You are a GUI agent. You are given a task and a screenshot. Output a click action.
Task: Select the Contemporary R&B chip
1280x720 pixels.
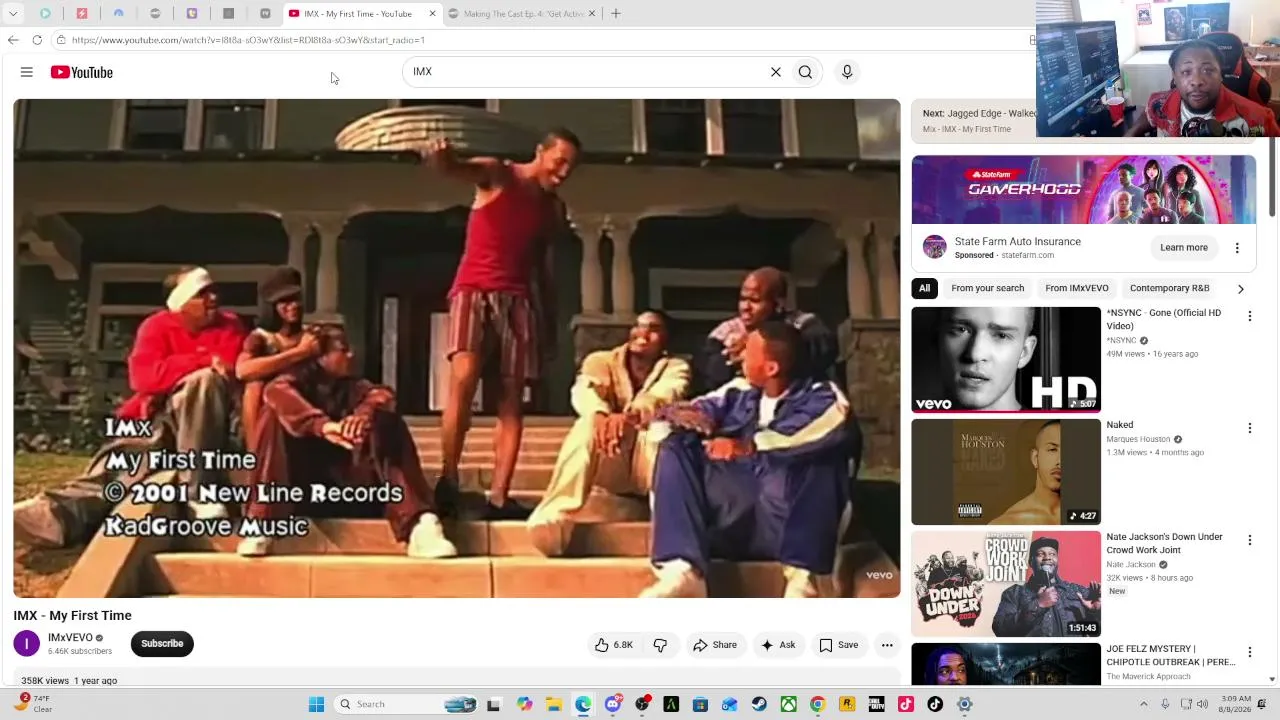[x=1169, y=288]
